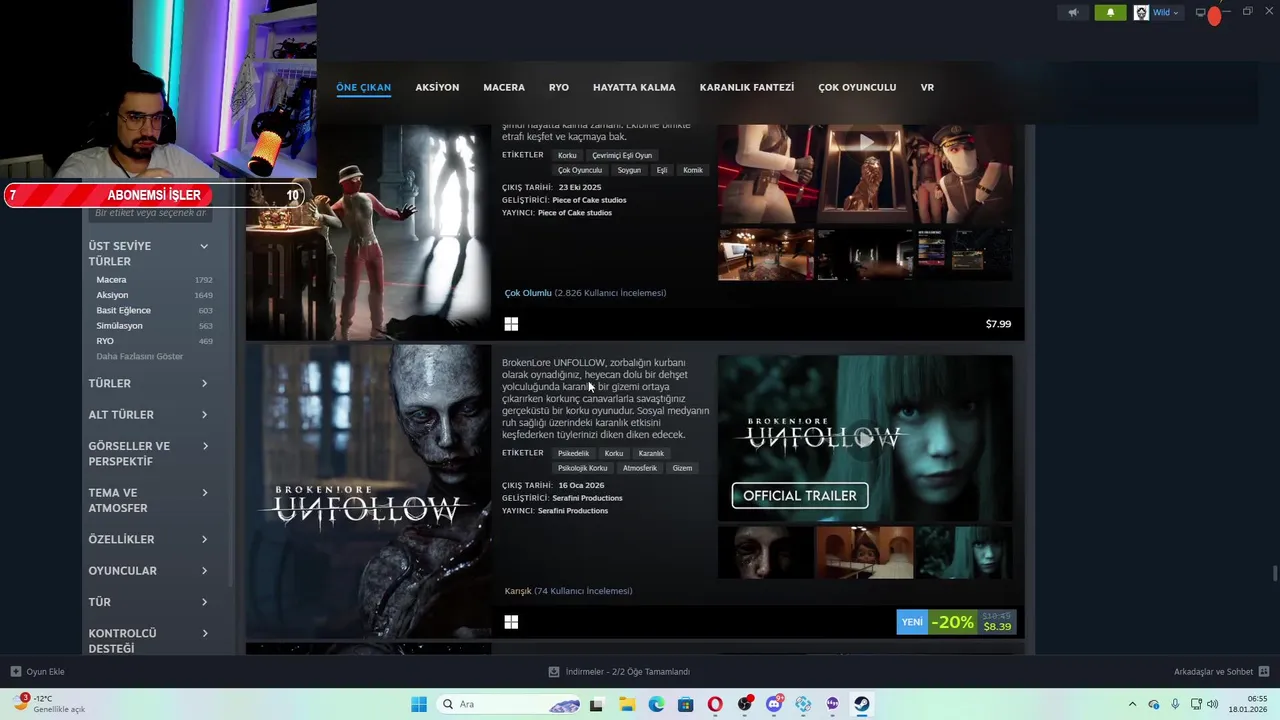Open the weather widget on taskbar

point(50,704)
